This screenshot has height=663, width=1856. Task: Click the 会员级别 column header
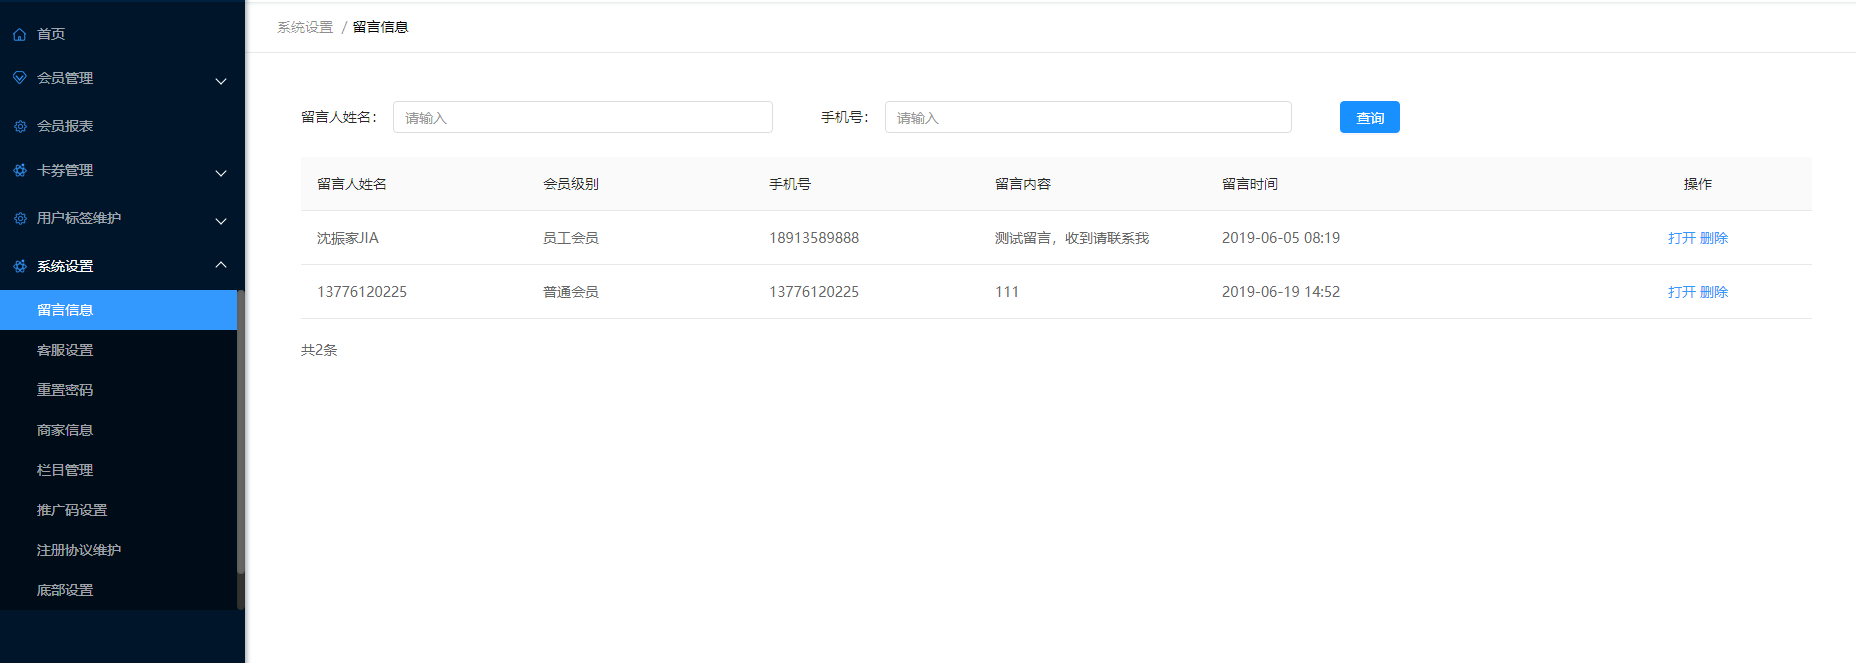[571, 184]
